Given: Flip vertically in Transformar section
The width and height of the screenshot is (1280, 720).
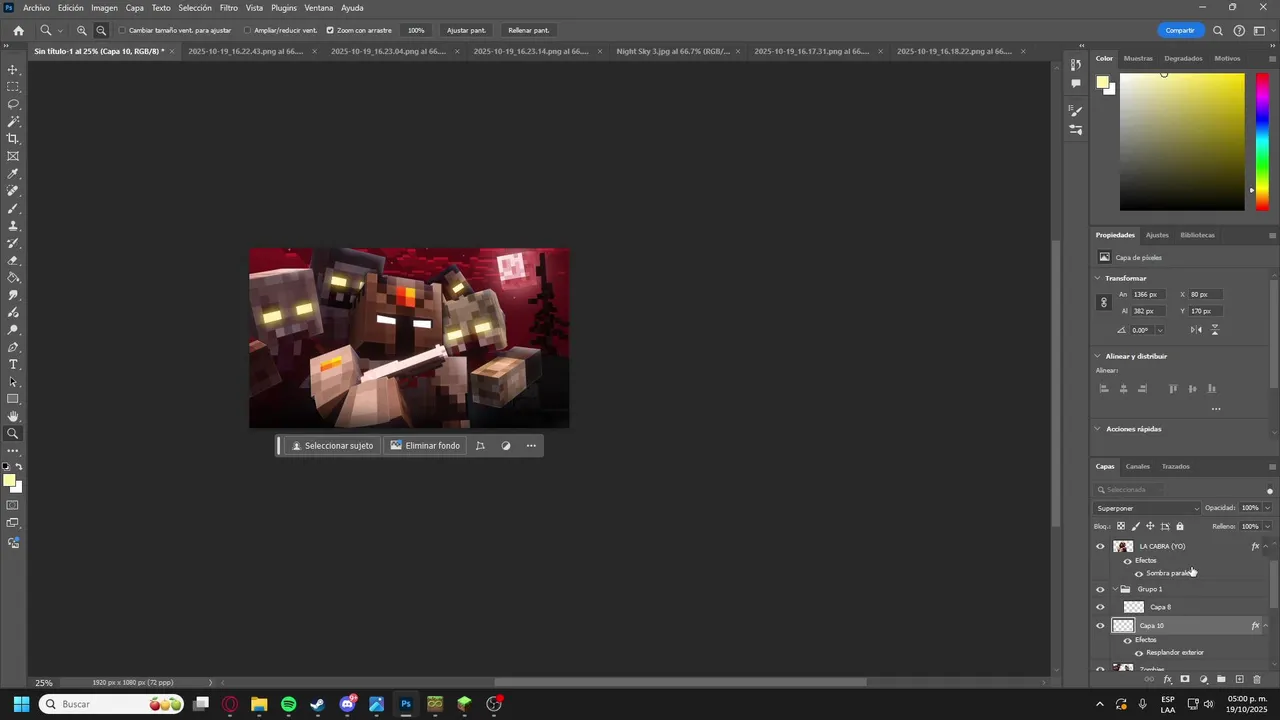Looking at the screenshot, I should (1215, 330).
